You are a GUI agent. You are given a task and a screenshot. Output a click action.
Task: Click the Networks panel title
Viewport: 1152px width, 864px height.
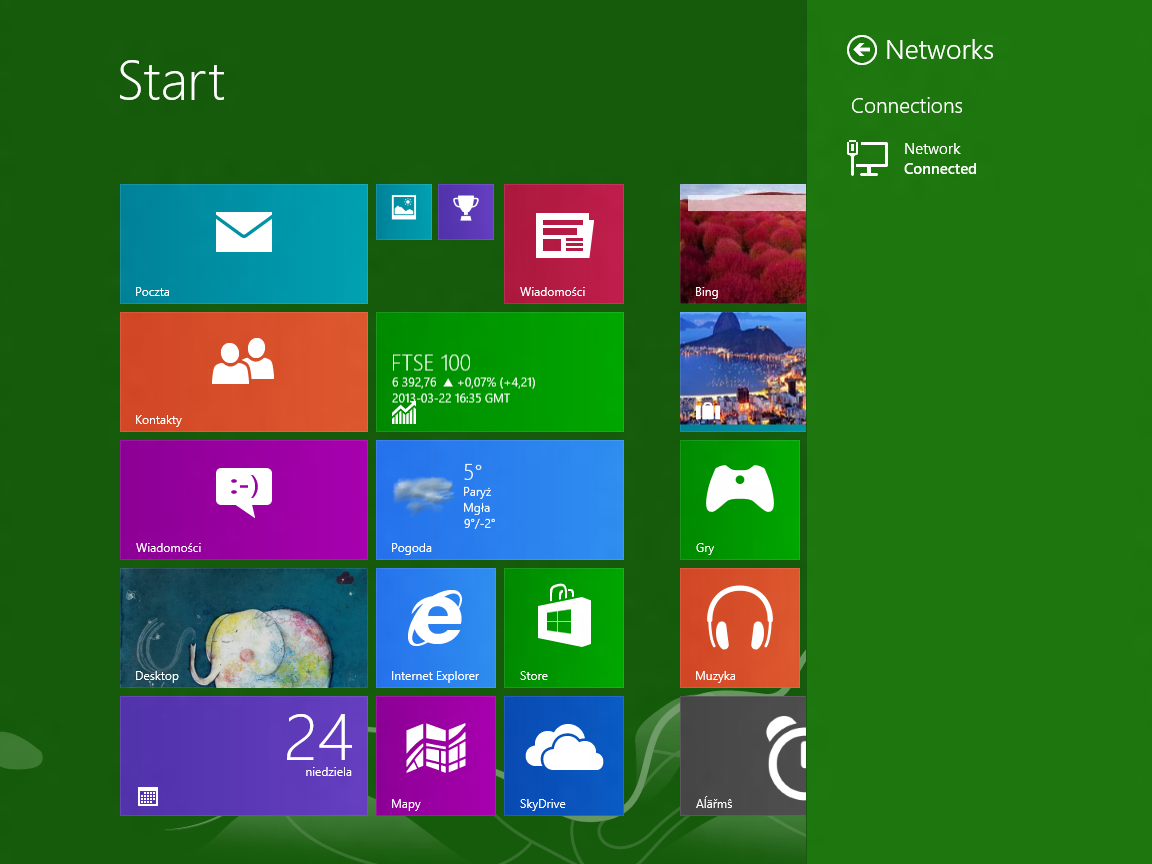(939, 50)
